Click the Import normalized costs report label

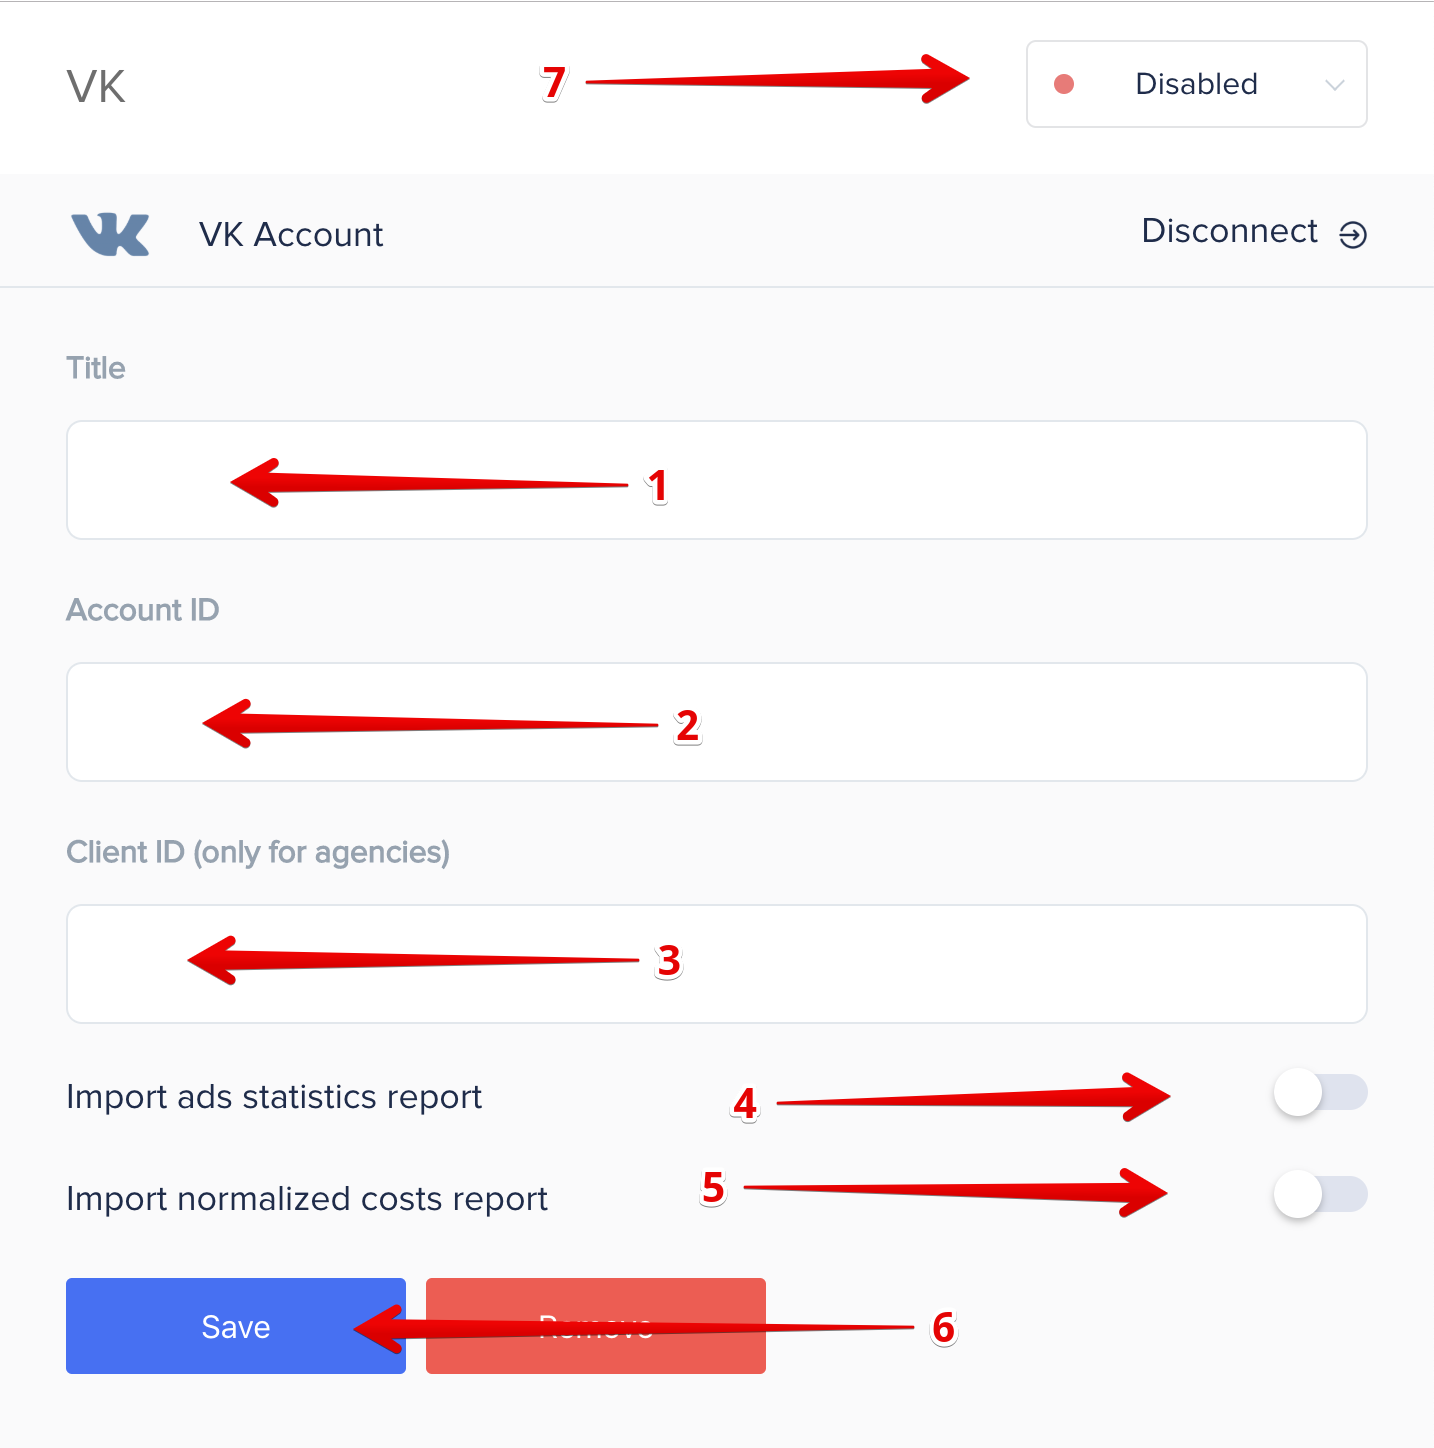(307, 1199)
